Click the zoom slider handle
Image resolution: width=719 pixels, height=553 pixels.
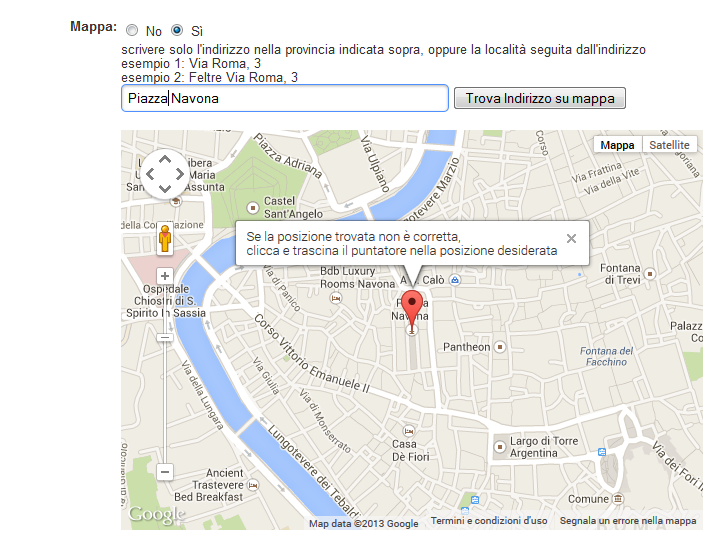[165, 337]
